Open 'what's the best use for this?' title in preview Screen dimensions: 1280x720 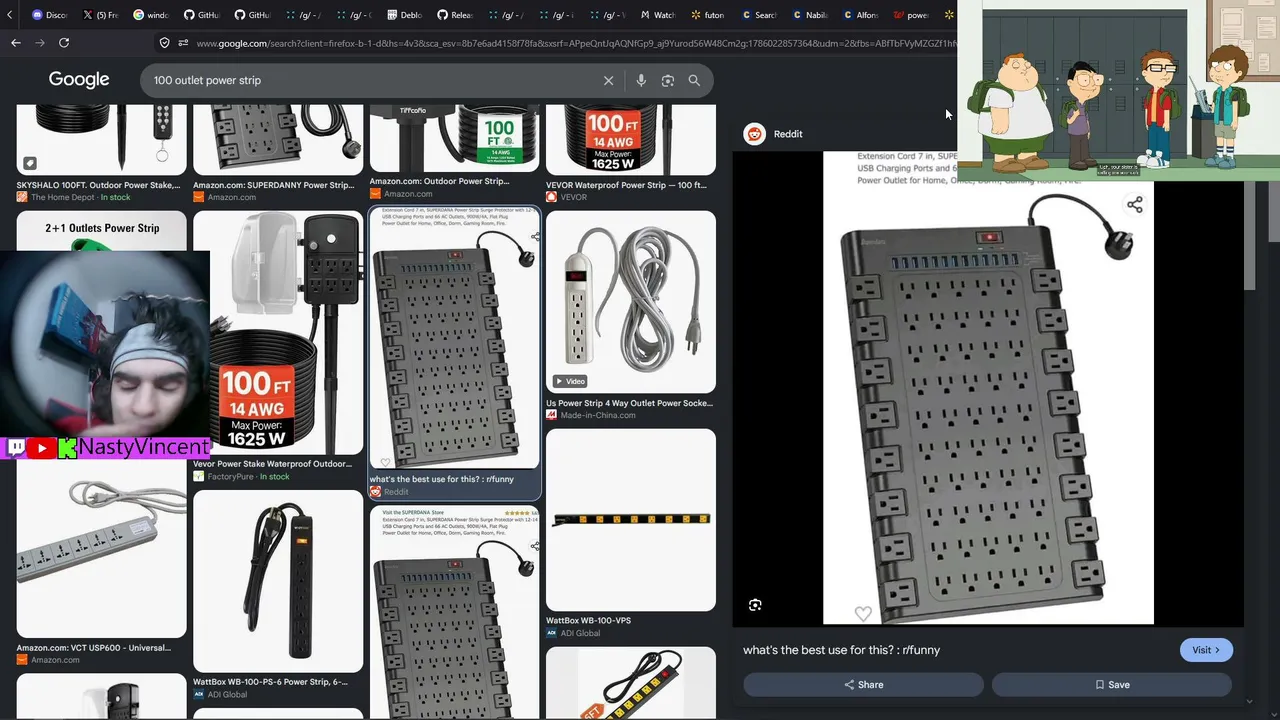tap(841, 650)
